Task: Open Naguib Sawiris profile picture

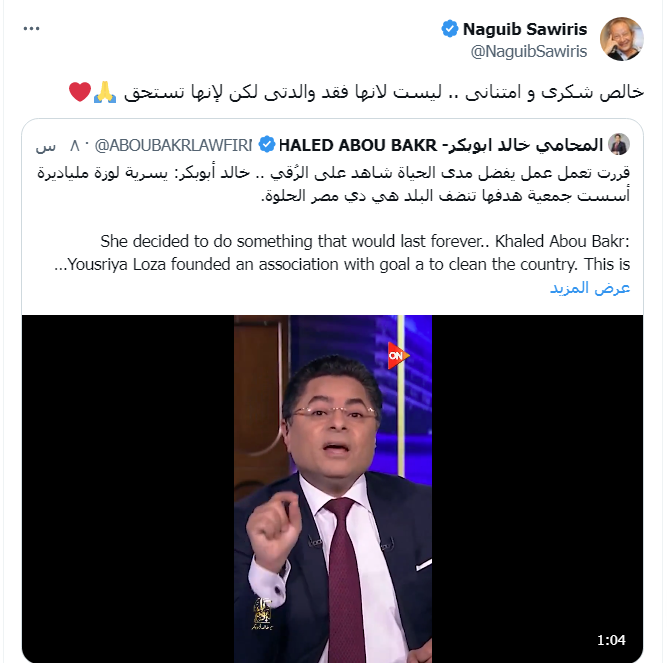Action: 621,39
